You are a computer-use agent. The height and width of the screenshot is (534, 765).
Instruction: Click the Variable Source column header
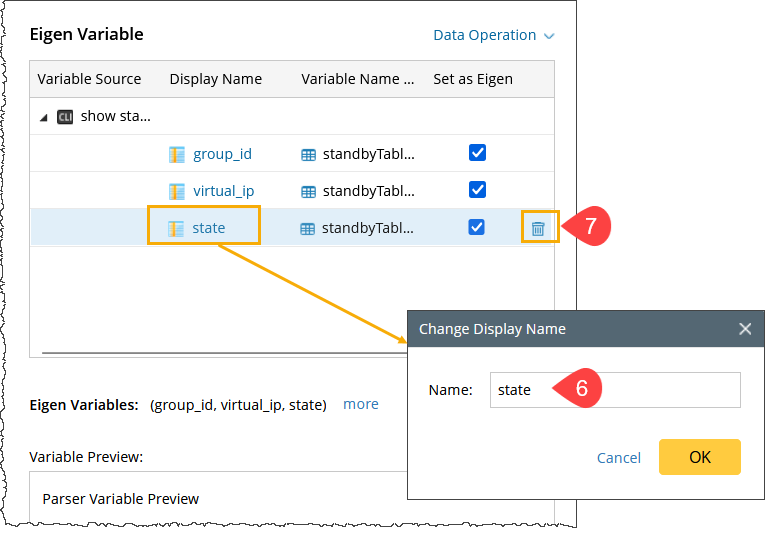89,79
